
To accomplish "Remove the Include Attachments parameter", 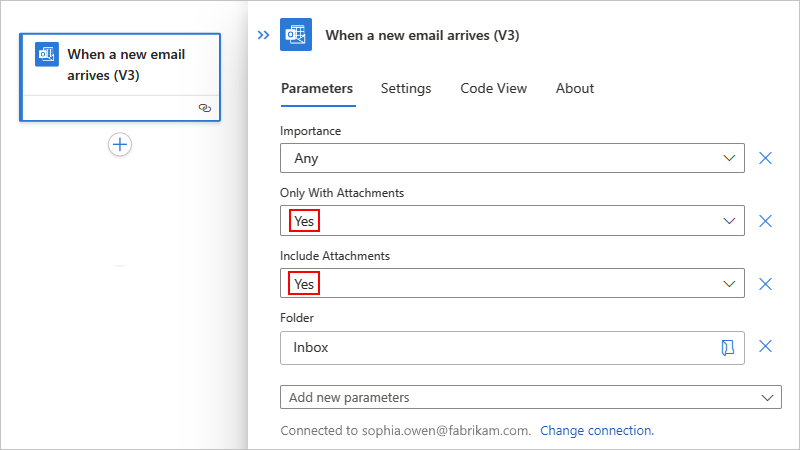I will pyautogui.click(x=765, y=284).
